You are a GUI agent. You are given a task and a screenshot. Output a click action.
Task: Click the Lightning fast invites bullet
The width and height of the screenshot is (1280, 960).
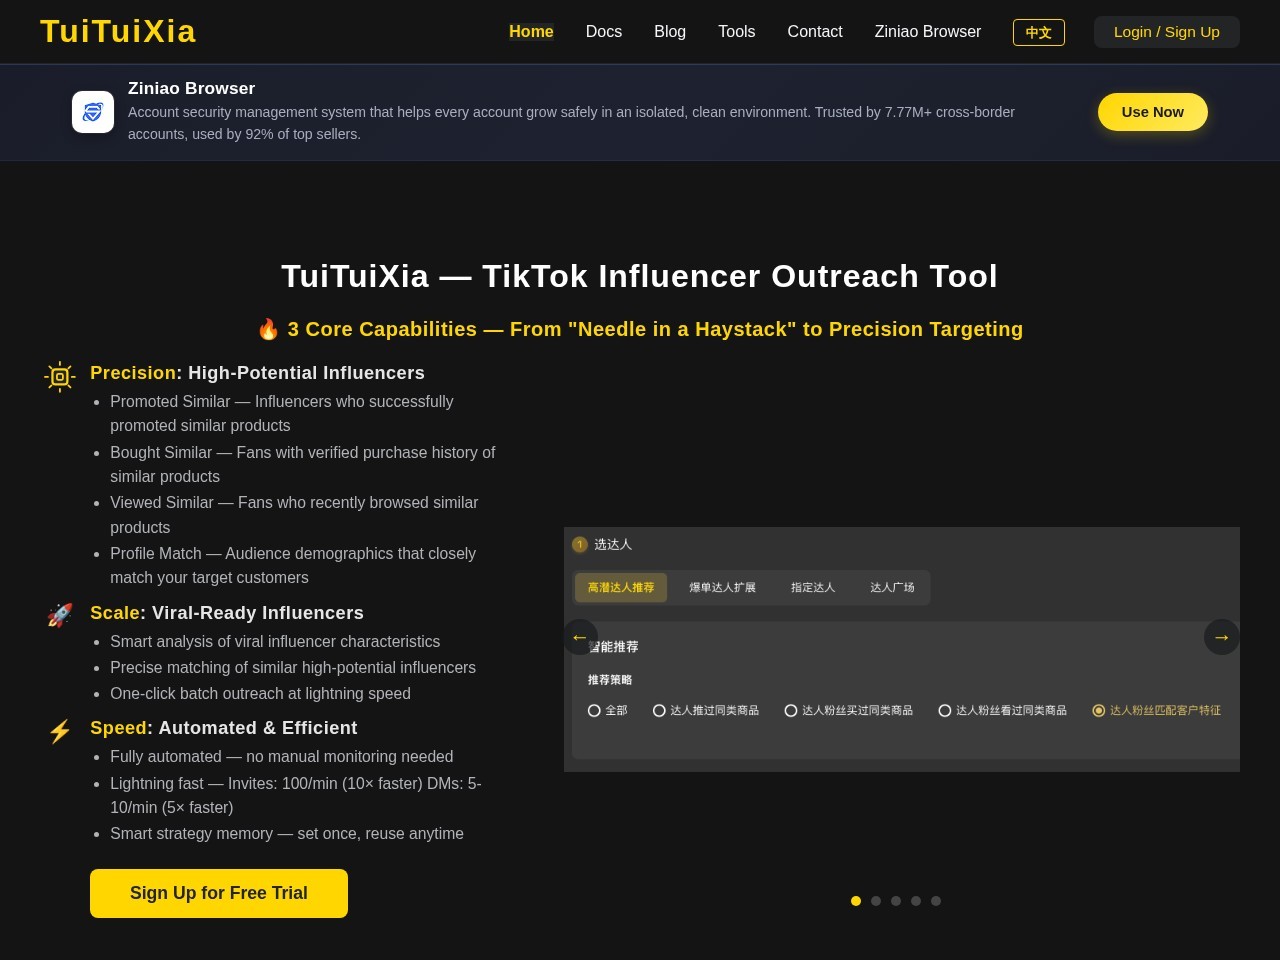296,795
